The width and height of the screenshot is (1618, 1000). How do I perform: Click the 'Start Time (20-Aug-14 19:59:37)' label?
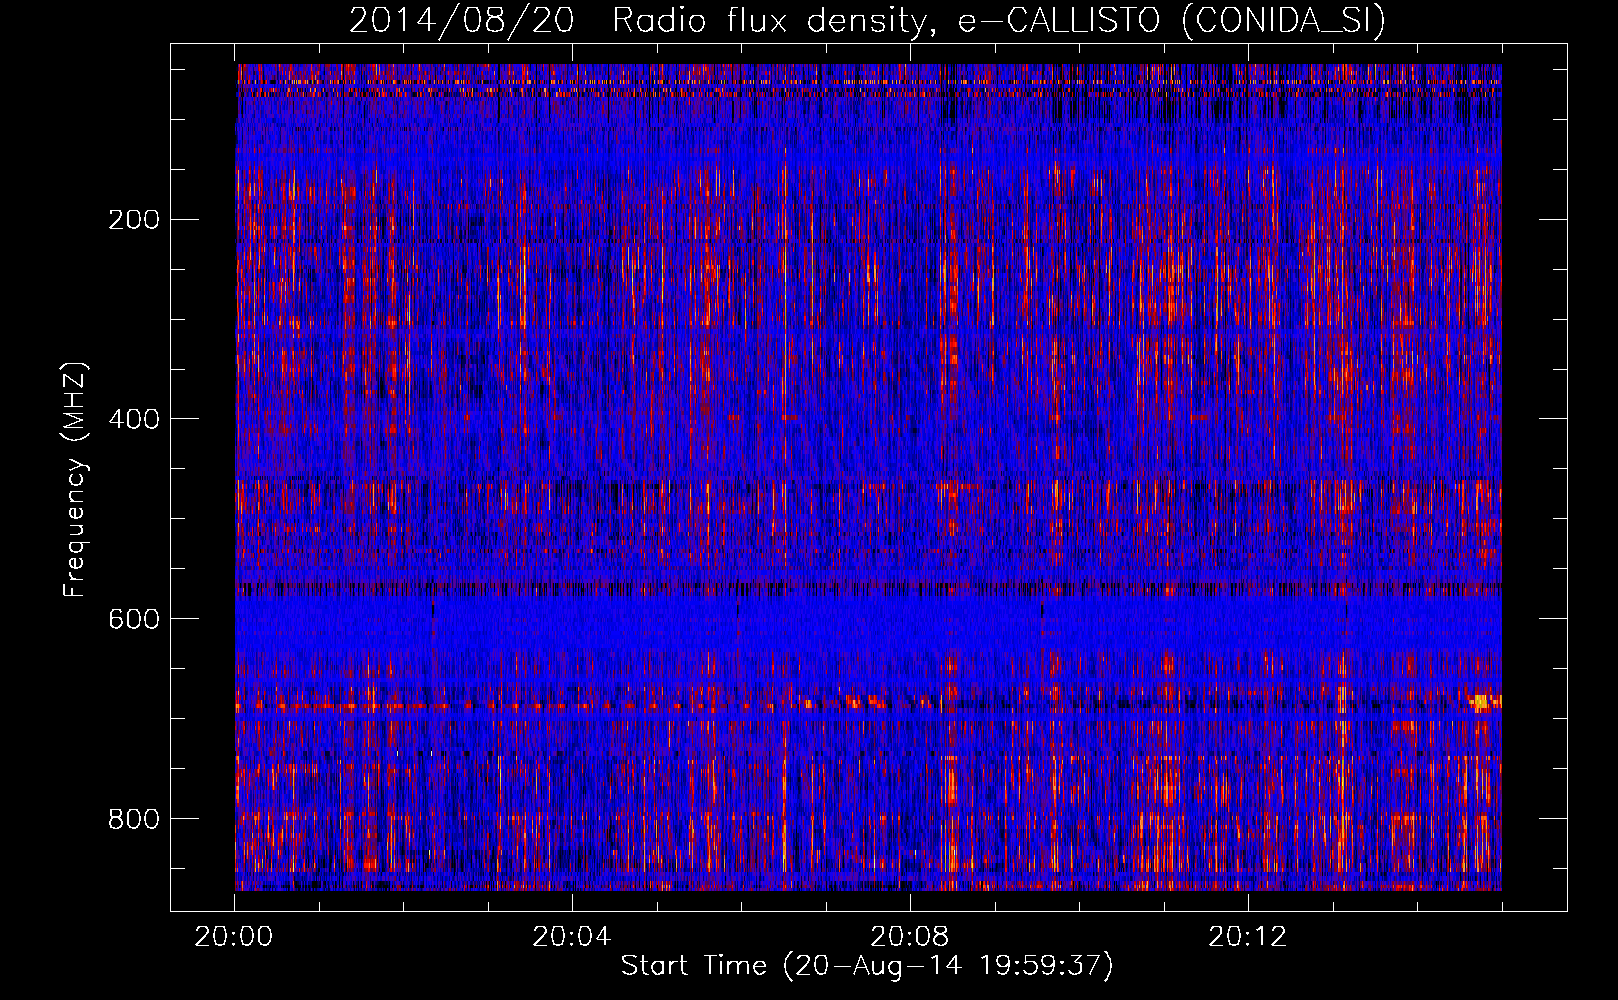[x=867, y=966]
